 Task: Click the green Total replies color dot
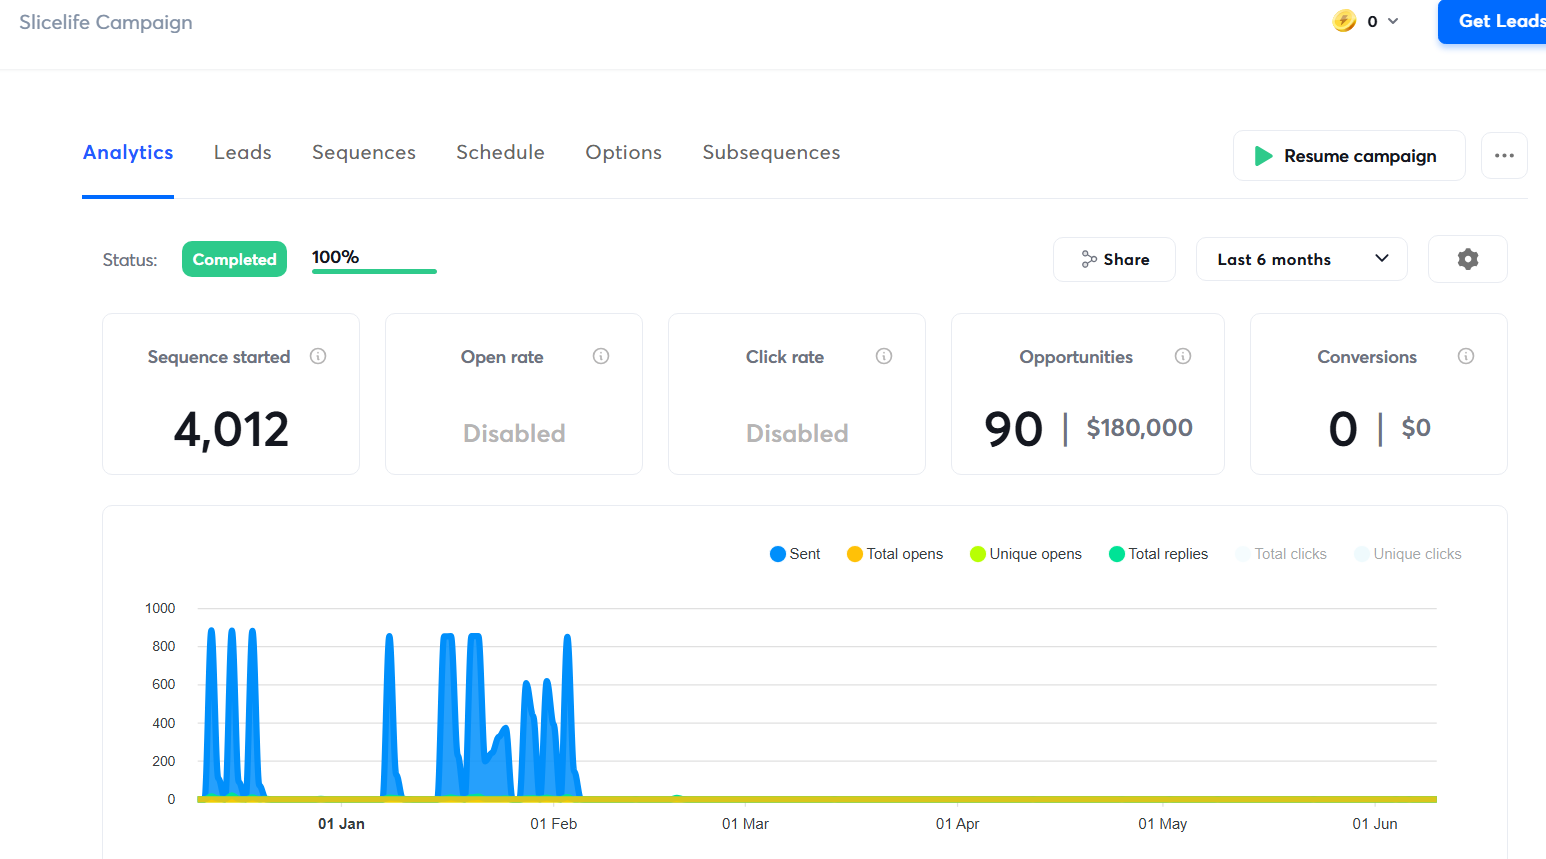click(1117, 554)
